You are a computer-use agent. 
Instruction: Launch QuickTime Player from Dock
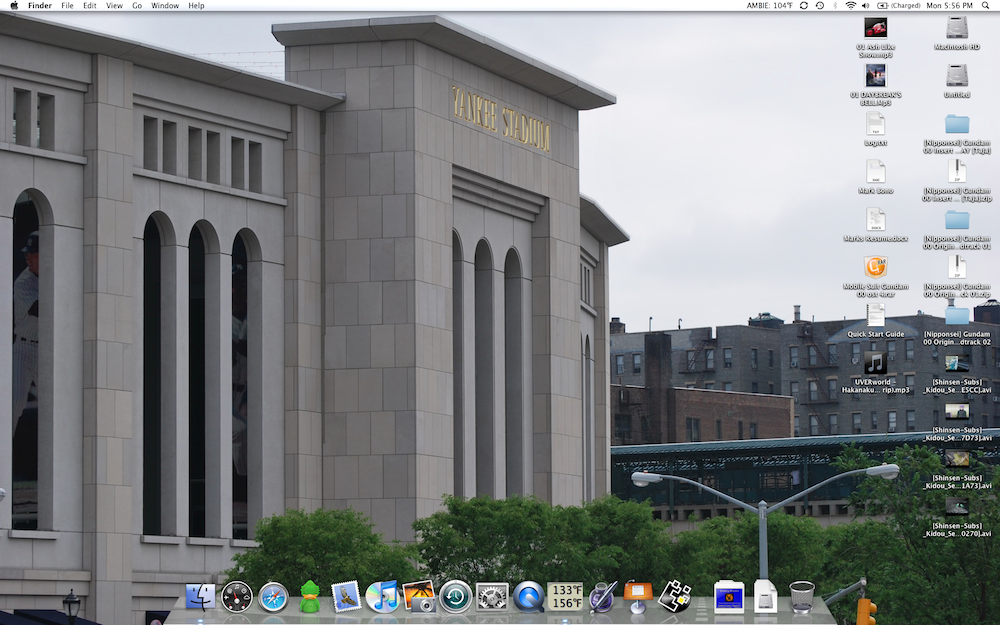pos(529,597)
